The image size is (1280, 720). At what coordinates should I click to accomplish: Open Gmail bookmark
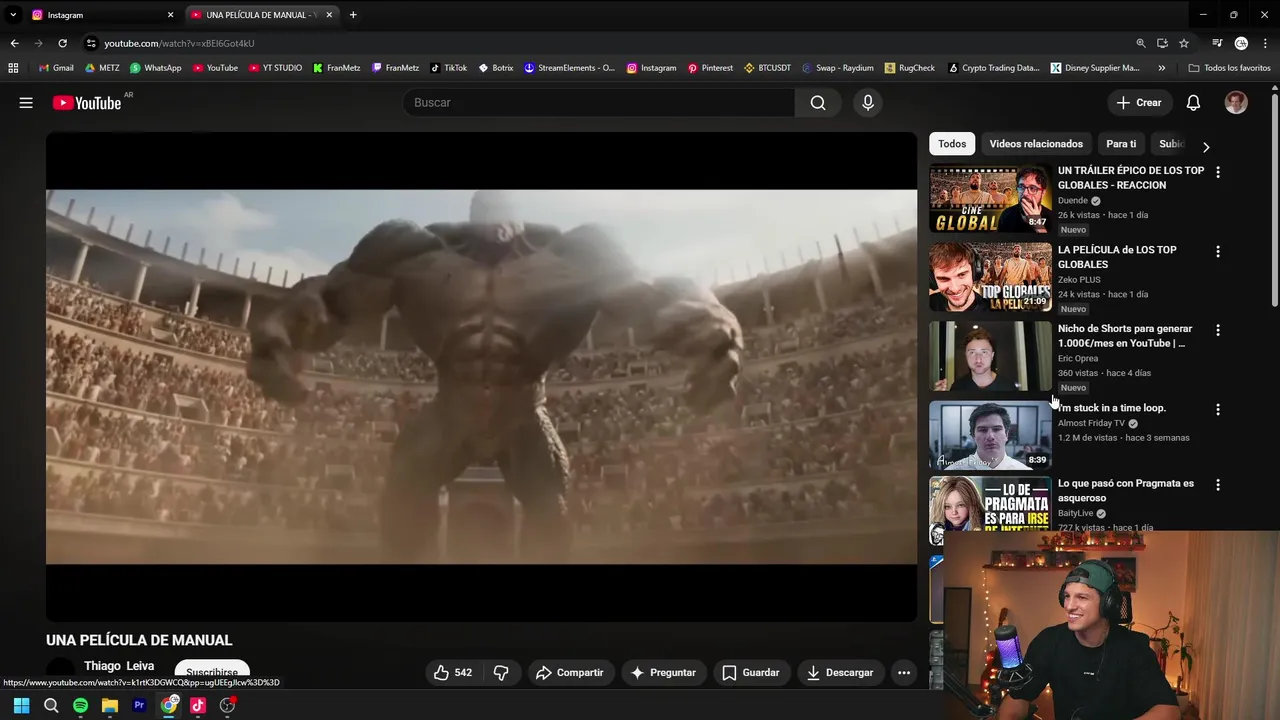(56, 68)
